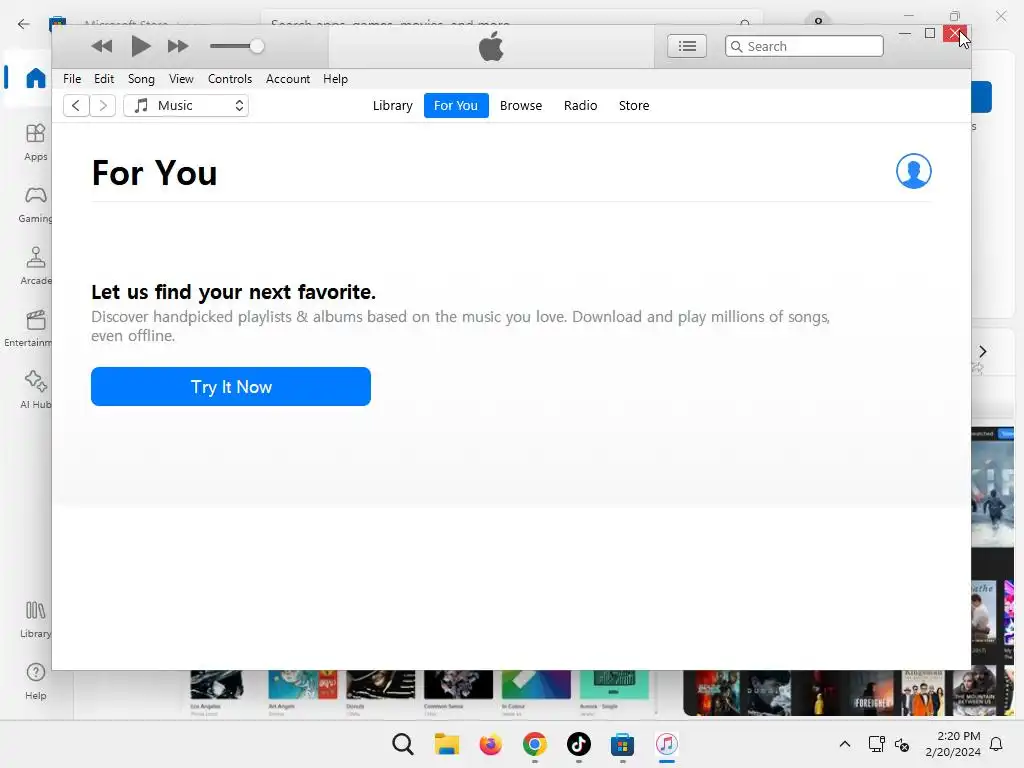Viewport: 1024px width, 768px height.
Task: Select the For You tab
Action: (x=456, y=106)
